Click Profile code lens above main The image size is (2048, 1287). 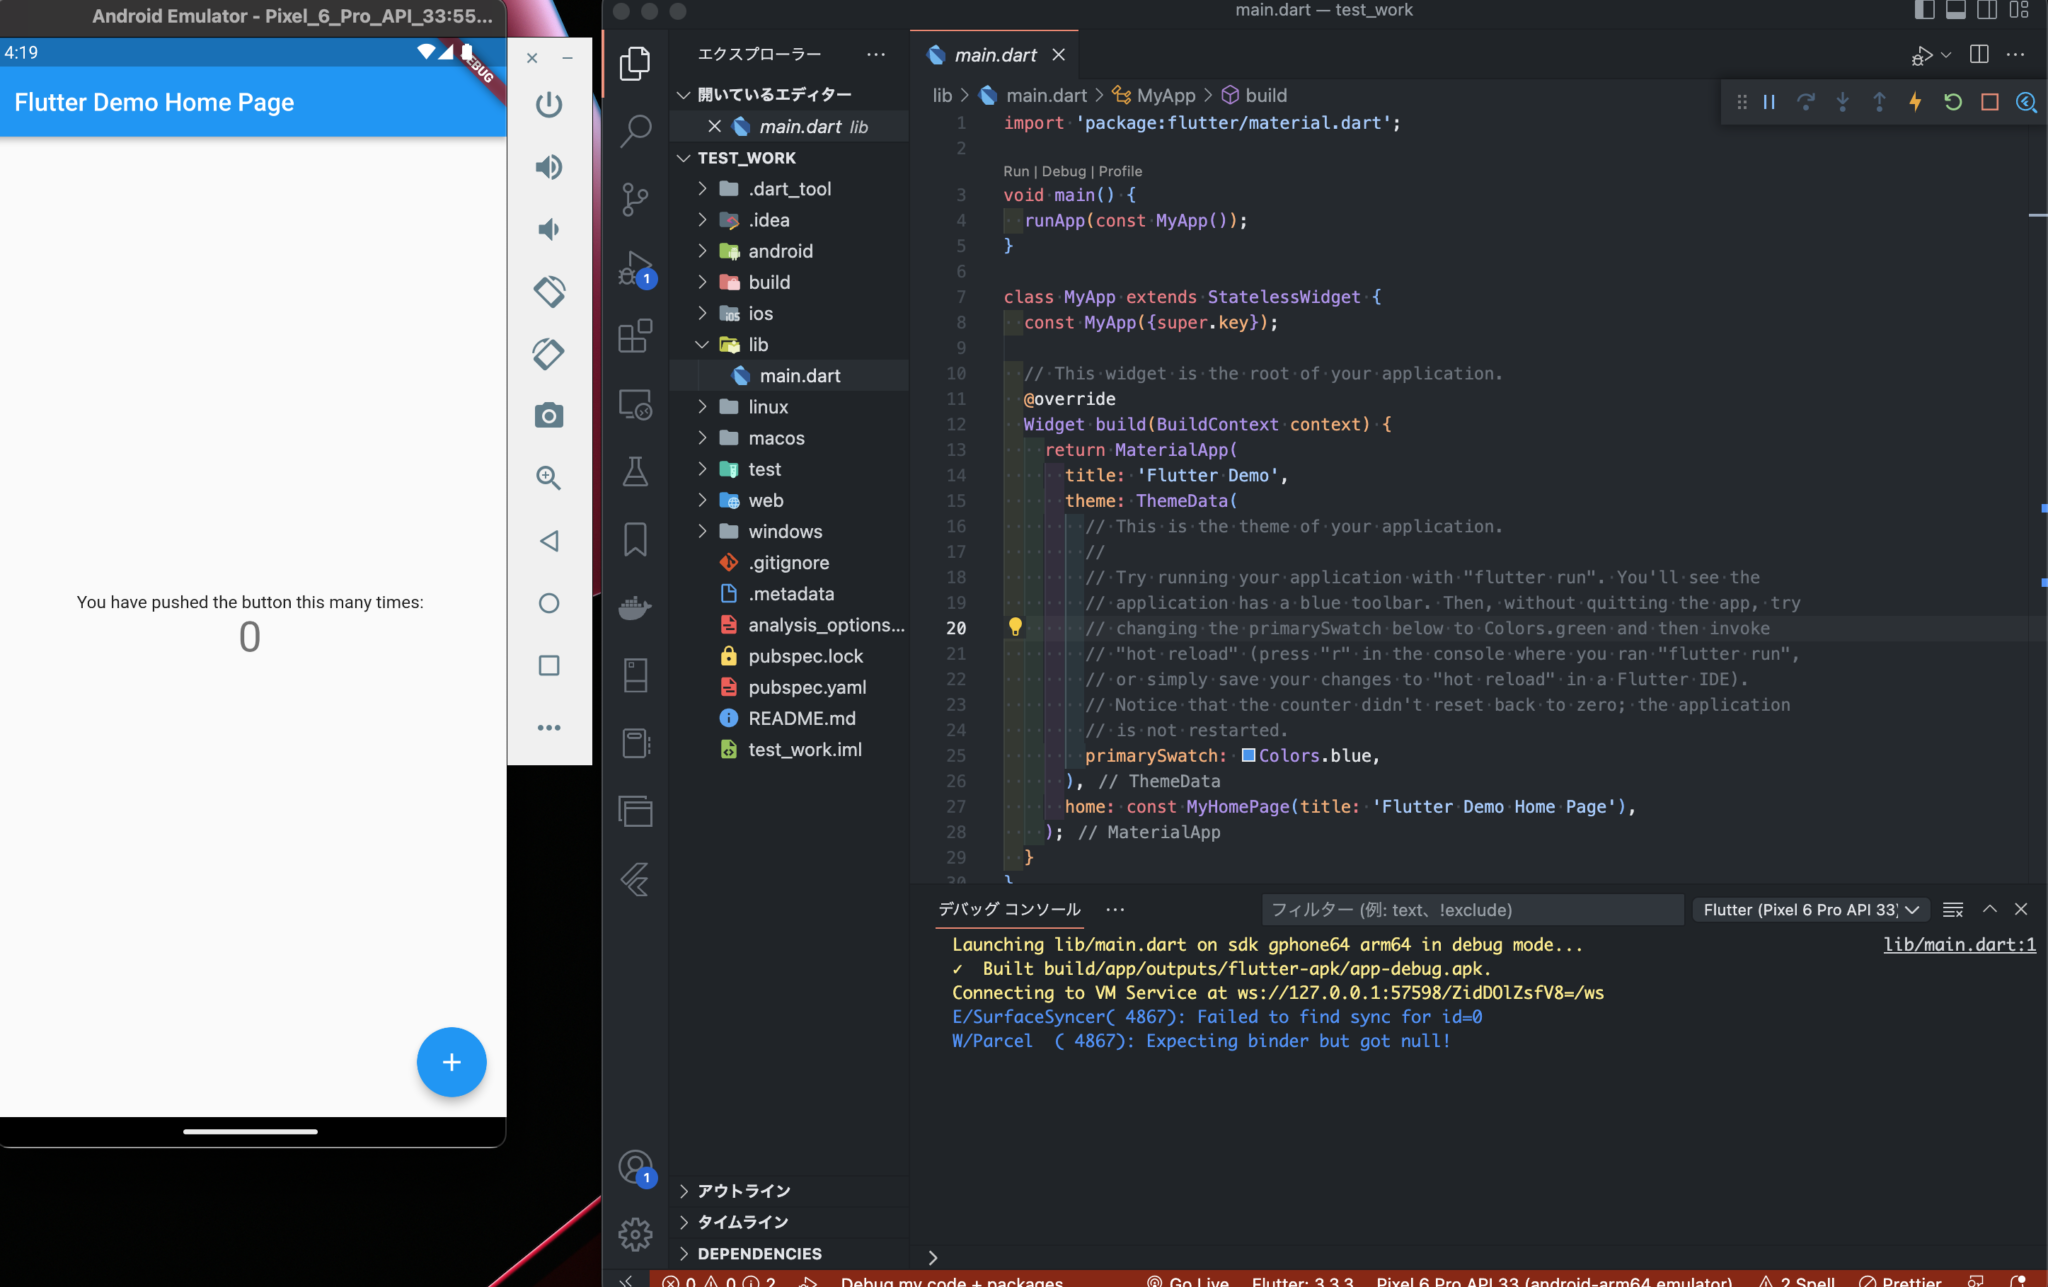pos(1120,171)
